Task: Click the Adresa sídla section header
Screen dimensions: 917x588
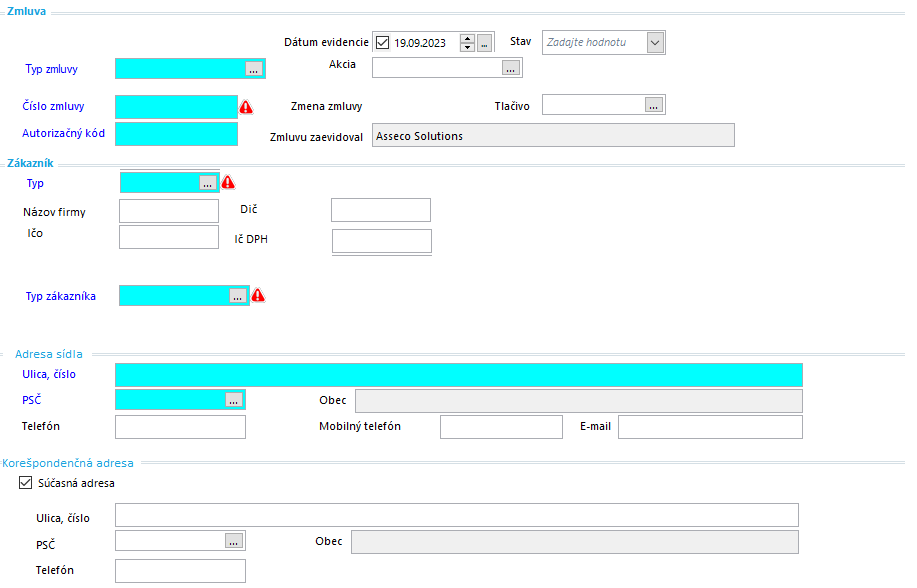Action: coord(49,354)
